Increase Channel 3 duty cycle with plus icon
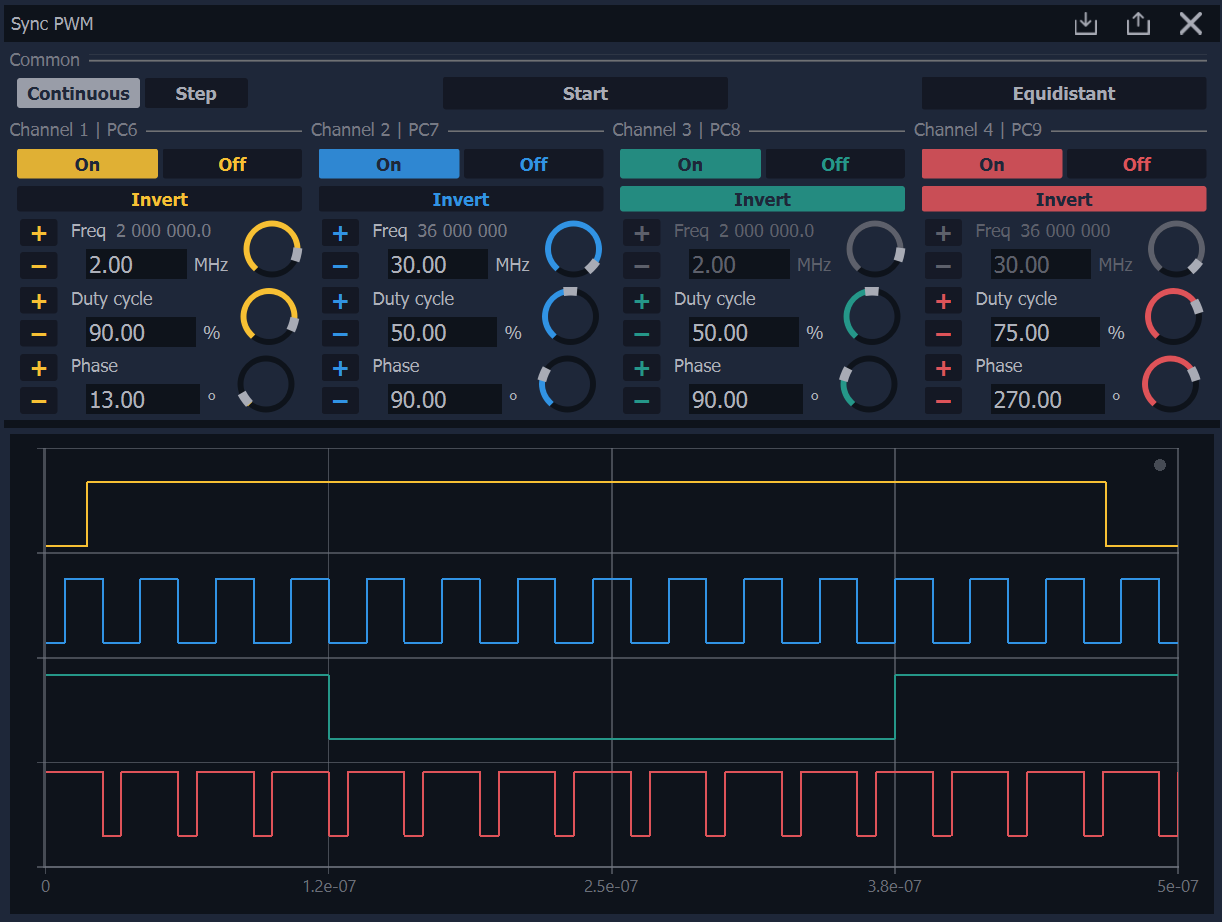1222x922 pixels. tap(641, 301)
